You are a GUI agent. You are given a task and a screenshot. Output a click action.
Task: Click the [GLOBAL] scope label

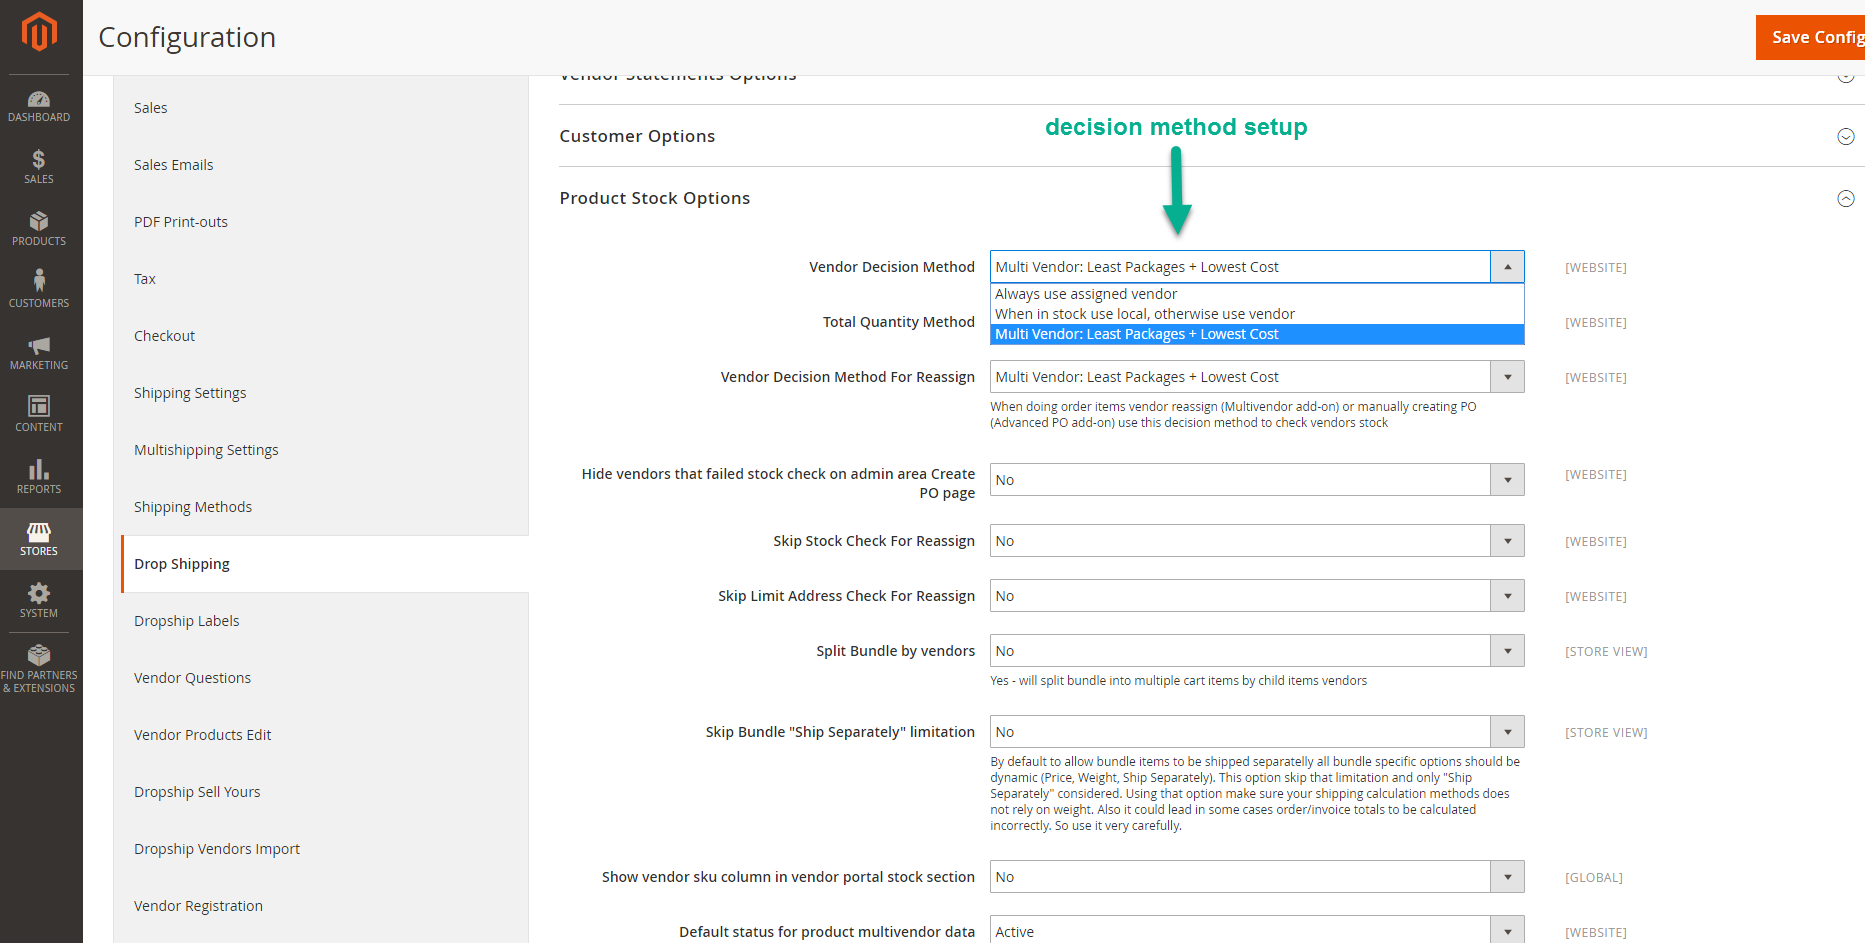1594,878
